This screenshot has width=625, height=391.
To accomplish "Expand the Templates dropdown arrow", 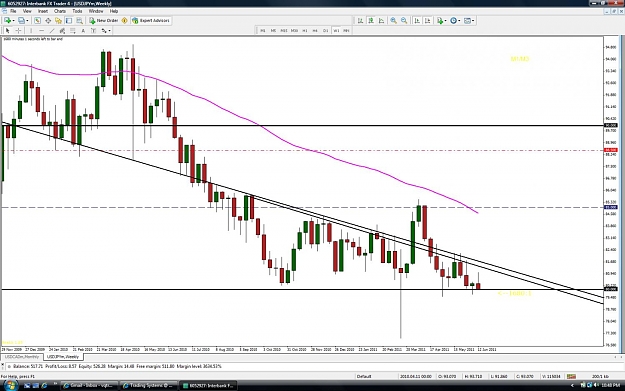I will click(x=473, y=21).
